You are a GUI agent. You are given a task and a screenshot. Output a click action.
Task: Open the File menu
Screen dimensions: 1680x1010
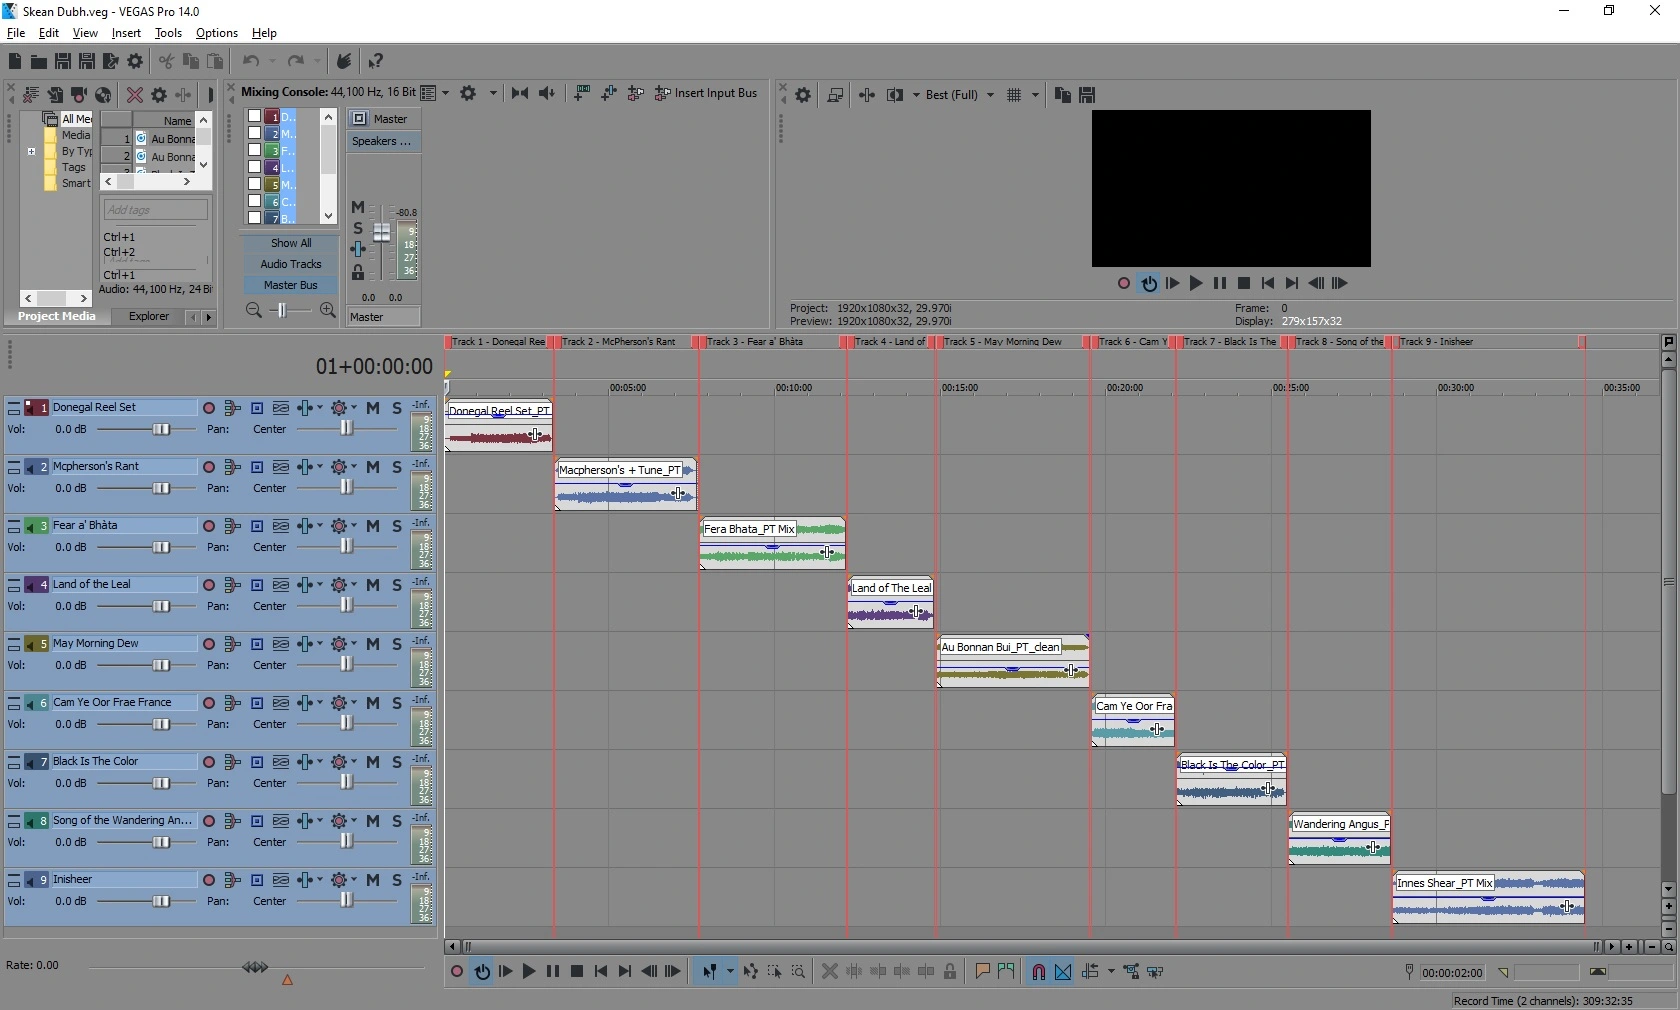(x=16, y=33)
